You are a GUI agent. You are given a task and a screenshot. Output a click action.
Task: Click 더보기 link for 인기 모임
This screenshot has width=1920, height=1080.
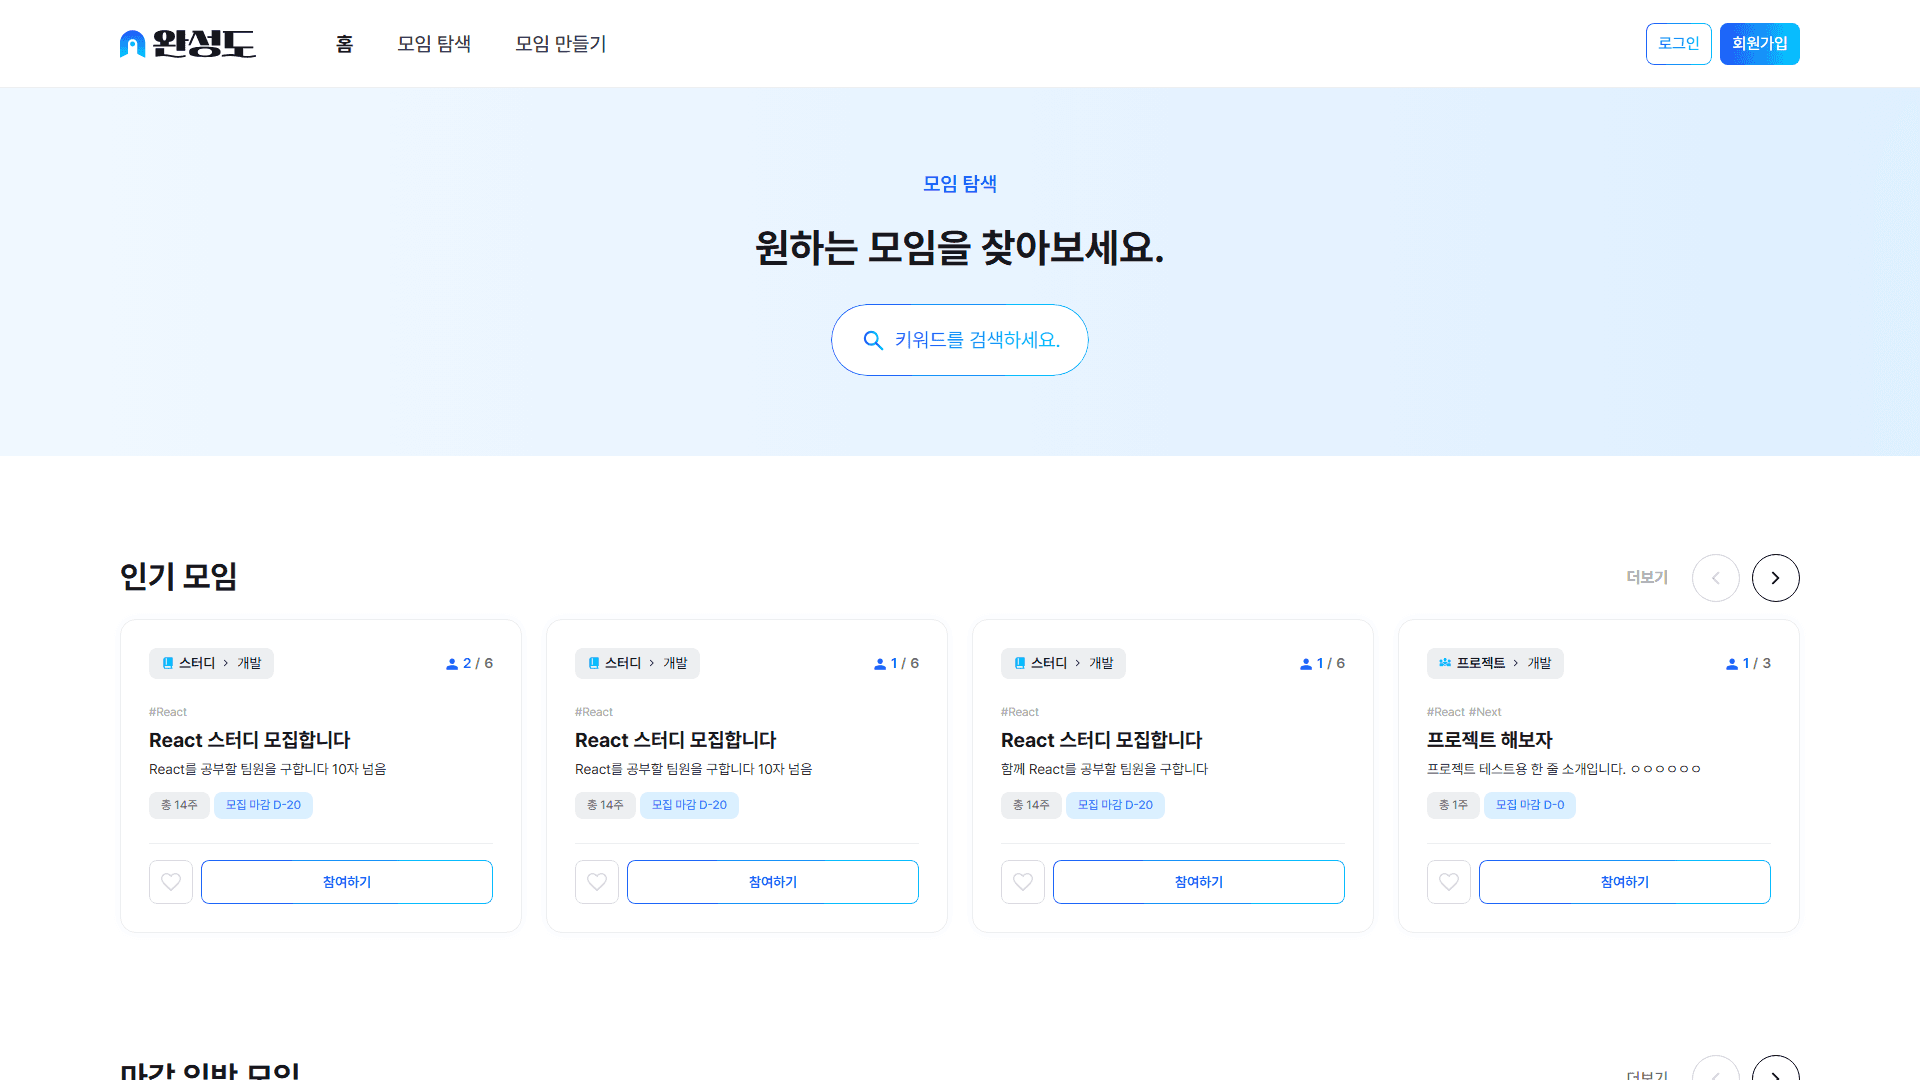(1646, 578)
